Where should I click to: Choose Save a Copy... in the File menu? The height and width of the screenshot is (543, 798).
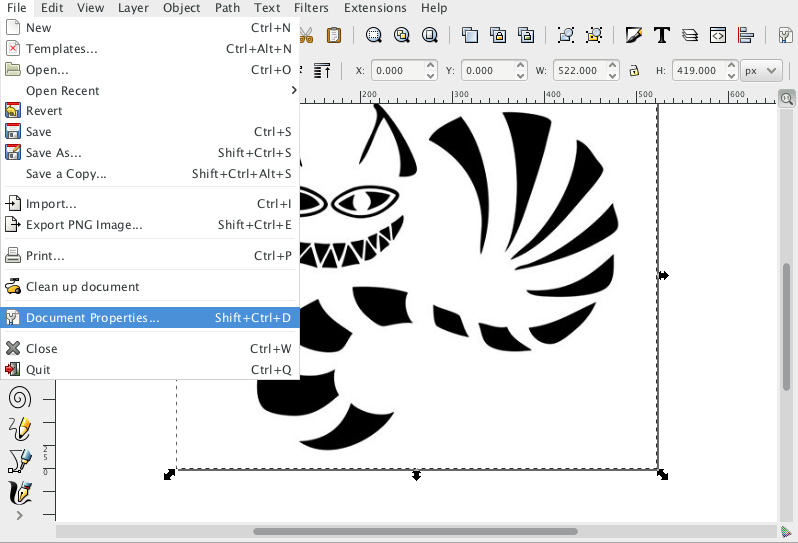(x=150, y=174)
